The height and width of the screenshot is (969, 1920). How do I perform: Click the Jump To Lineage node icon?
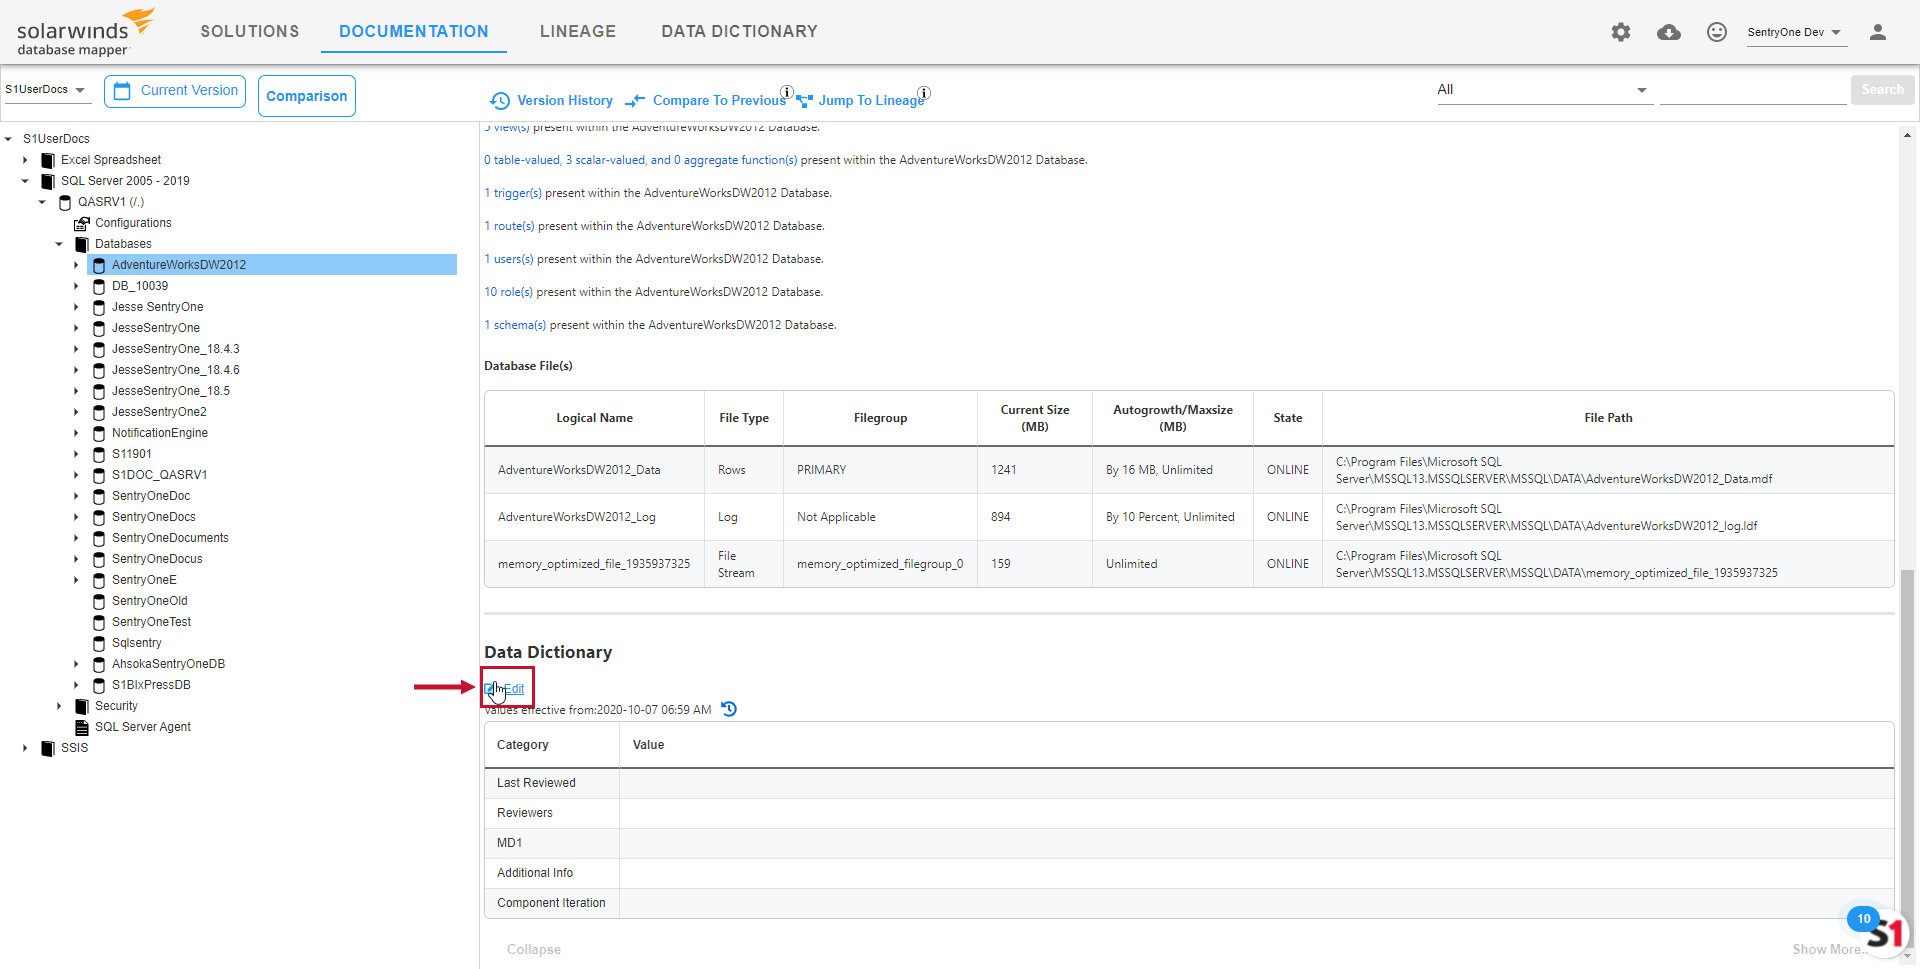point(804,100)
